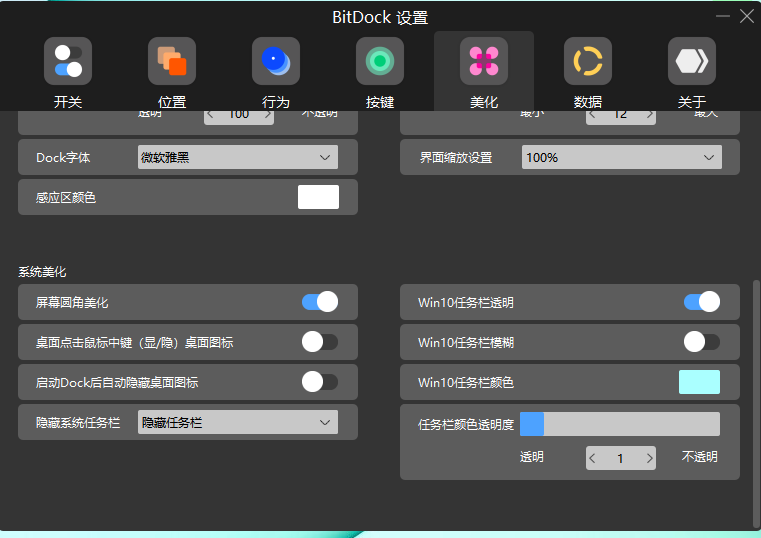Close the BitDock 设置 window
This screenshot has width=761, height=538.
[x=746, y=16]
